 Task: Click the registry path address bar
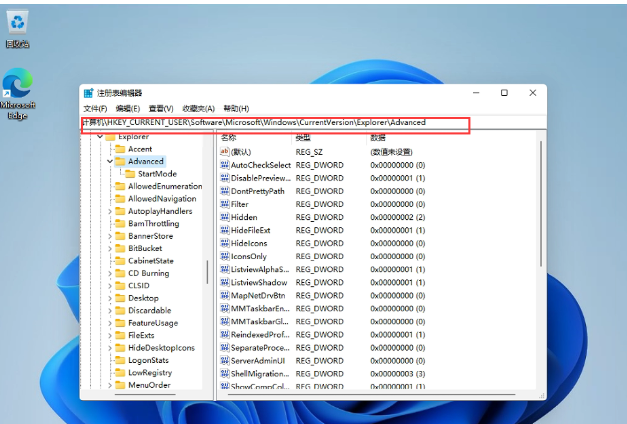(x=270, y=122)
